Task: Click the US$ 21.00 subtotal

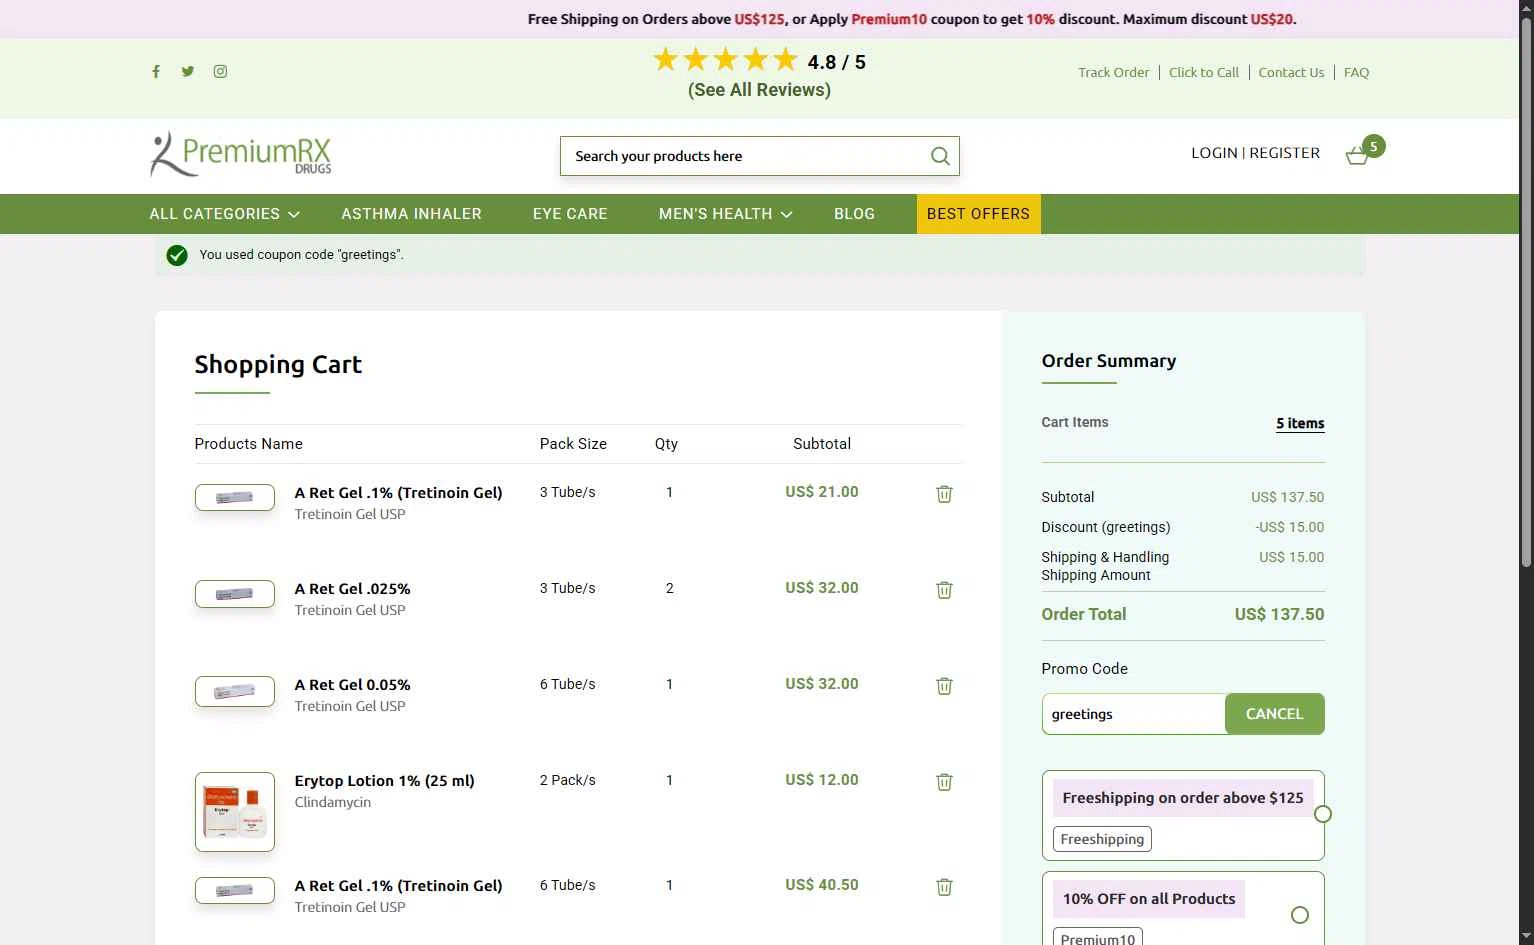Action: (822, 492)
